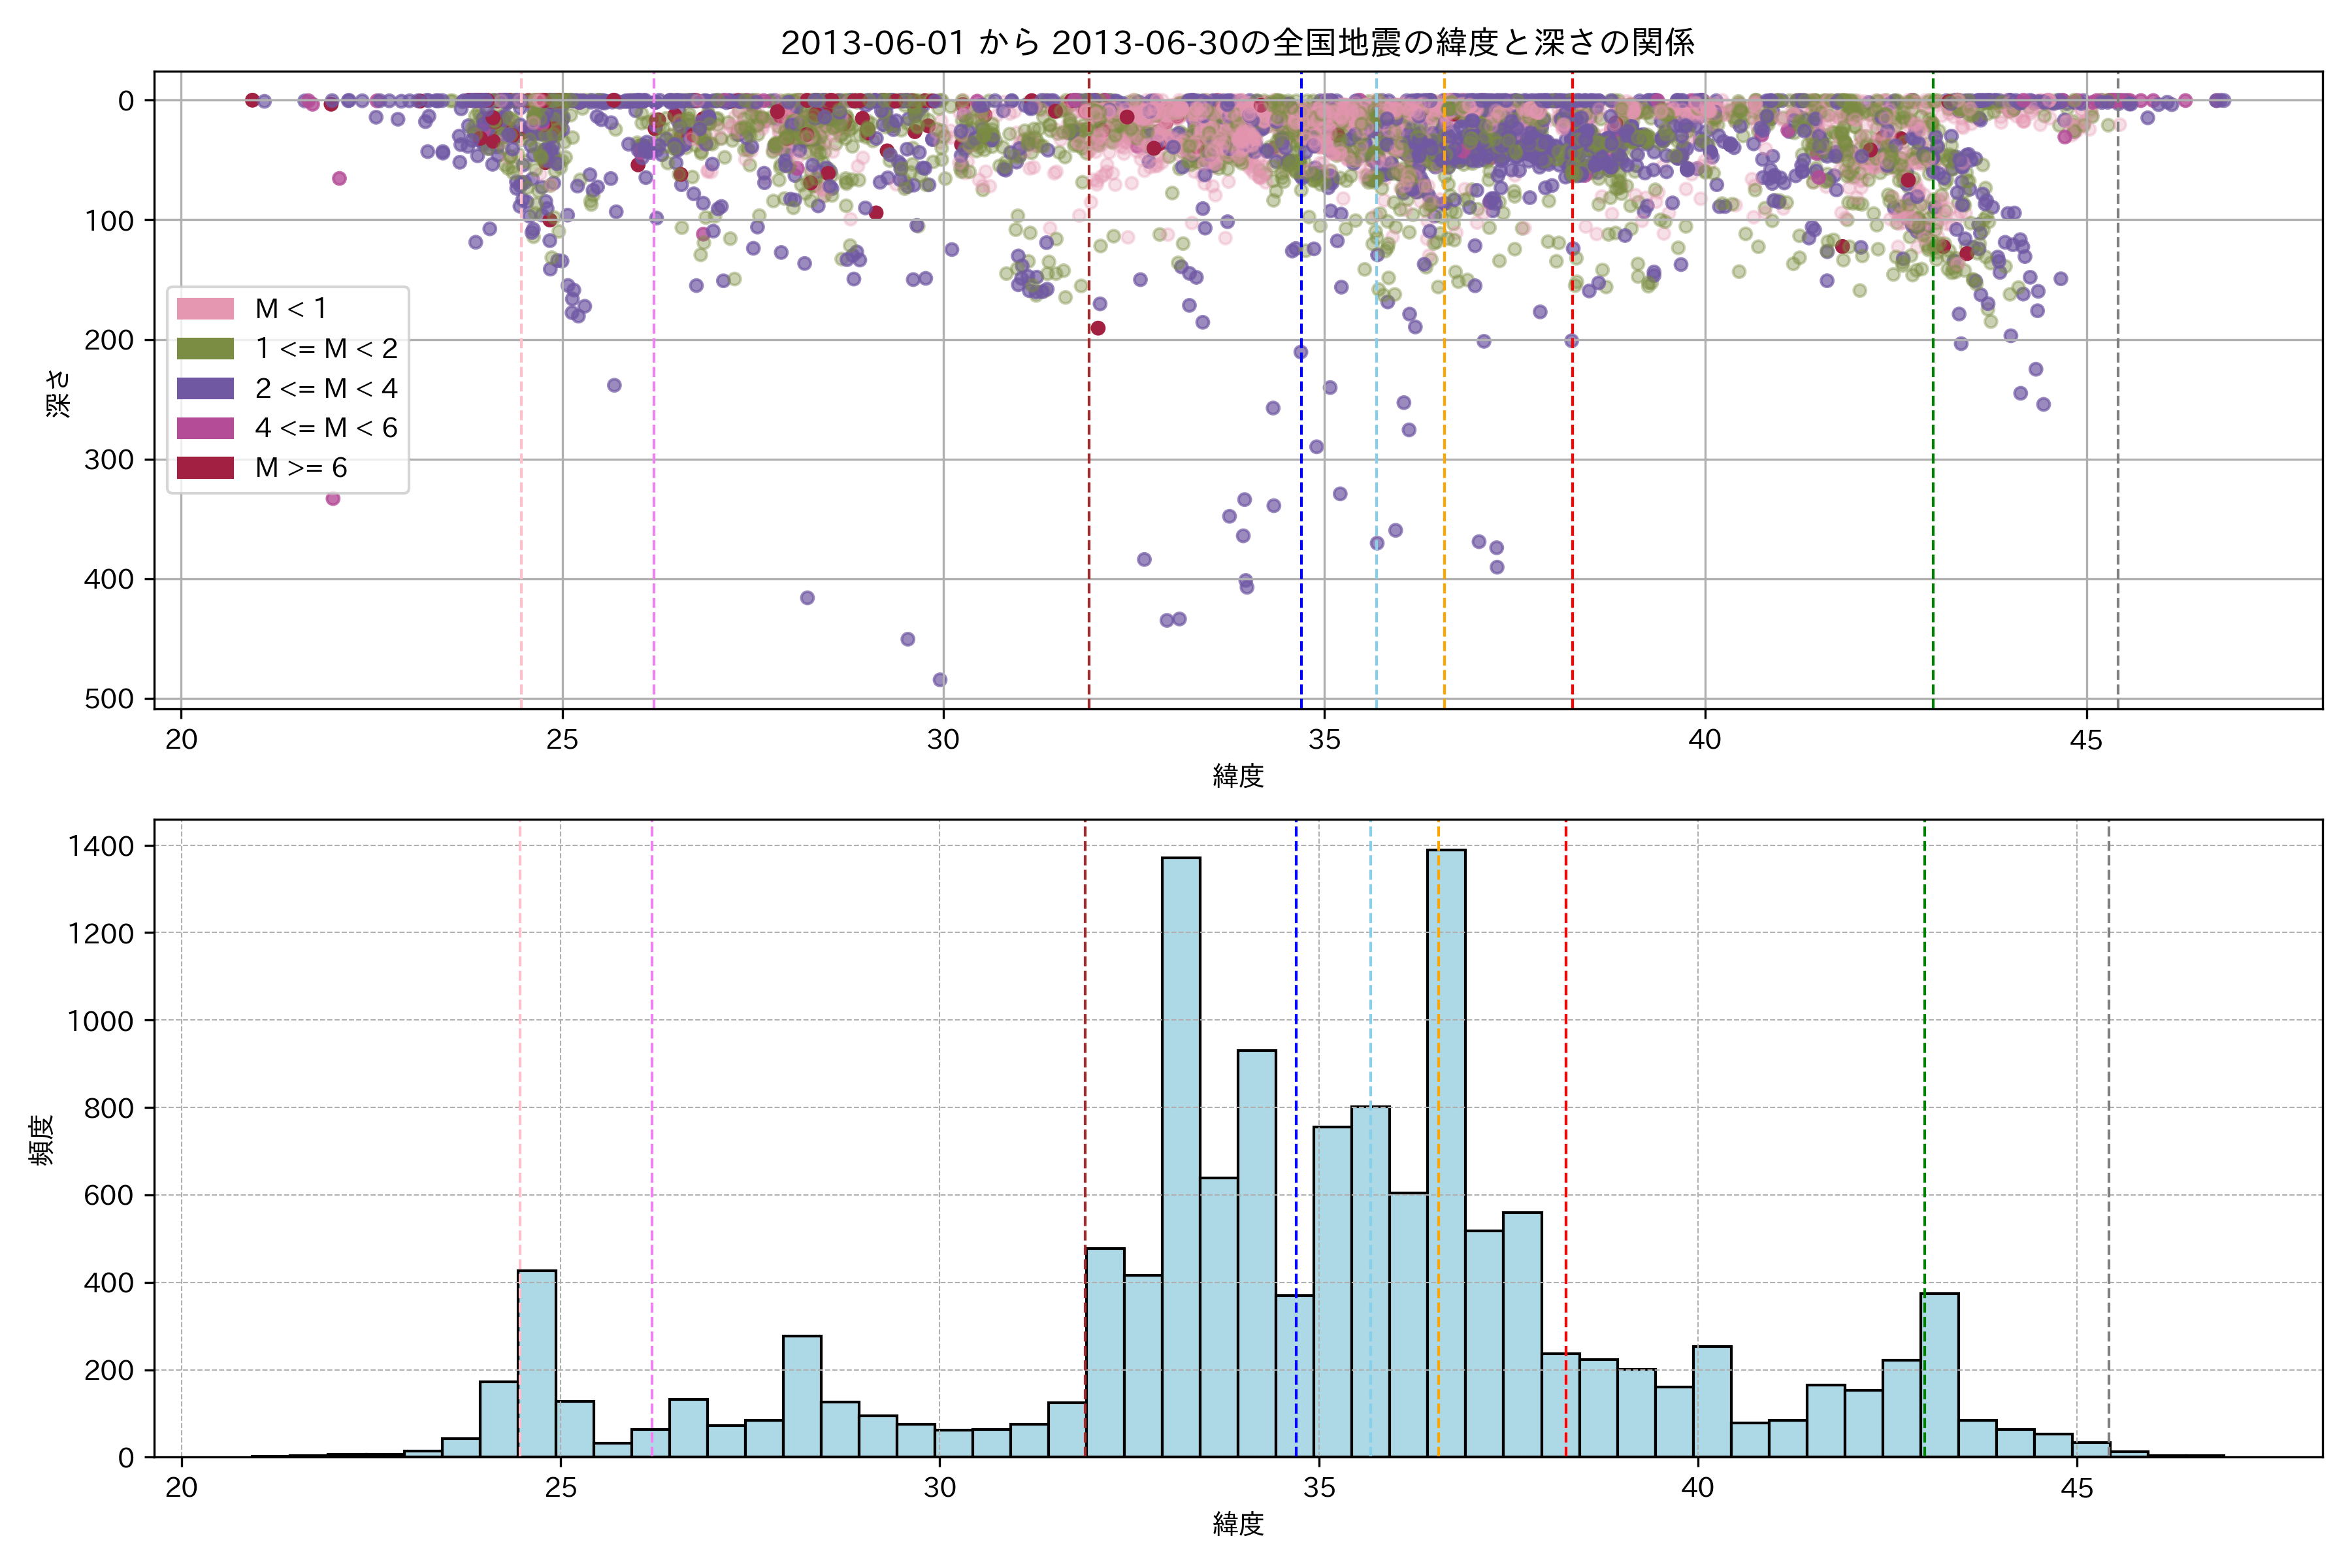
Task: Click the crimson M >= 6 legend swatch
Action: [x=205, y=468]
